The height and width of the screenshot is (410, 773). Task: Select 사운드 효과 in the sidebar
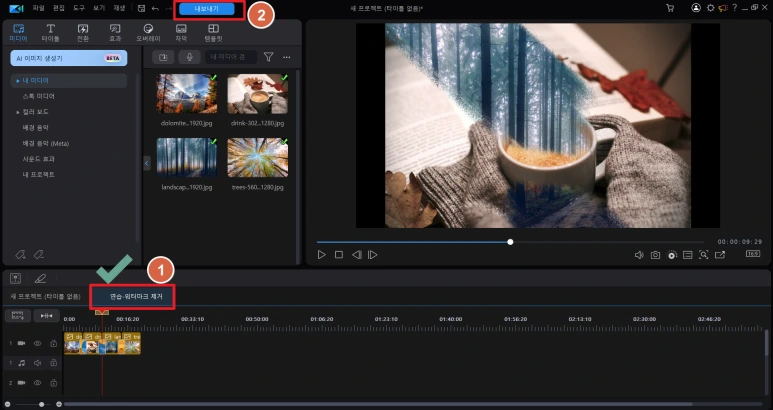click(38, 159)
